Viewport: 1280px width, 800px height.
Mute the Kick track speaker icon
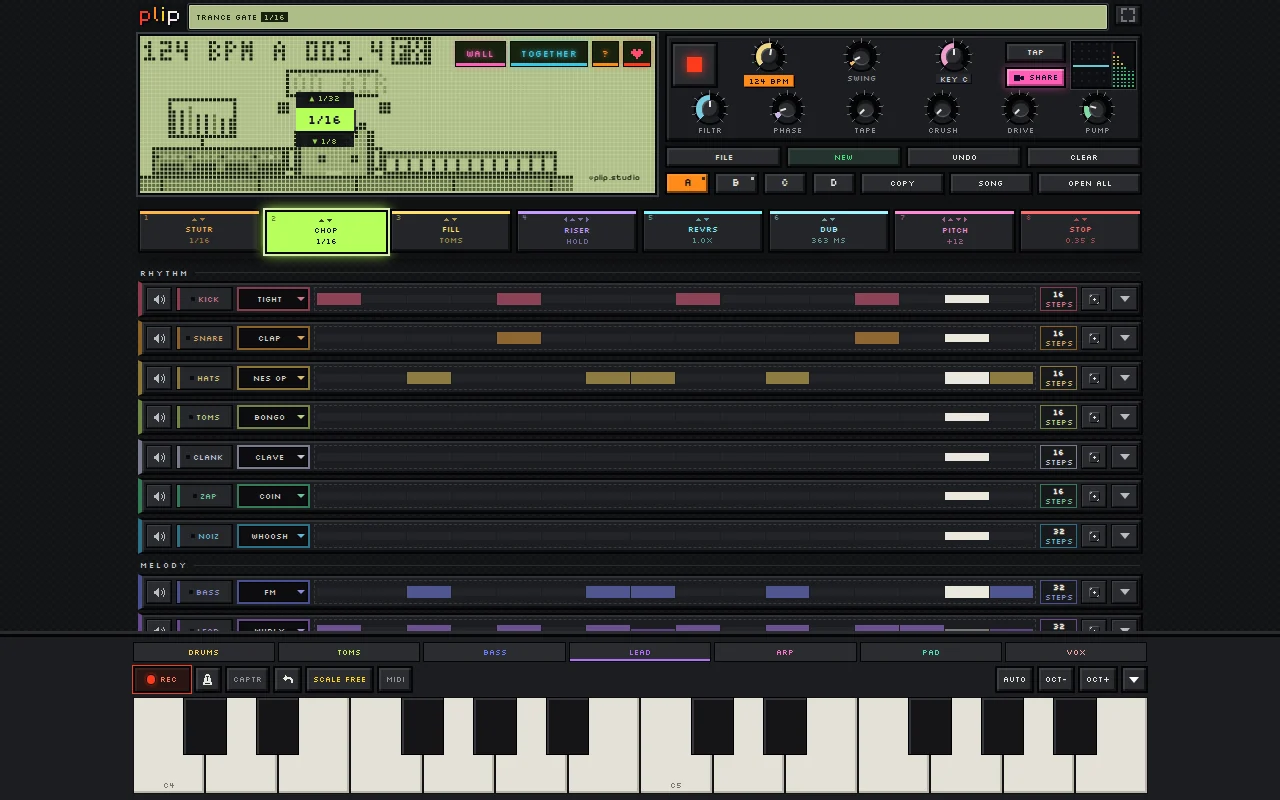click(x=159, y=299)
